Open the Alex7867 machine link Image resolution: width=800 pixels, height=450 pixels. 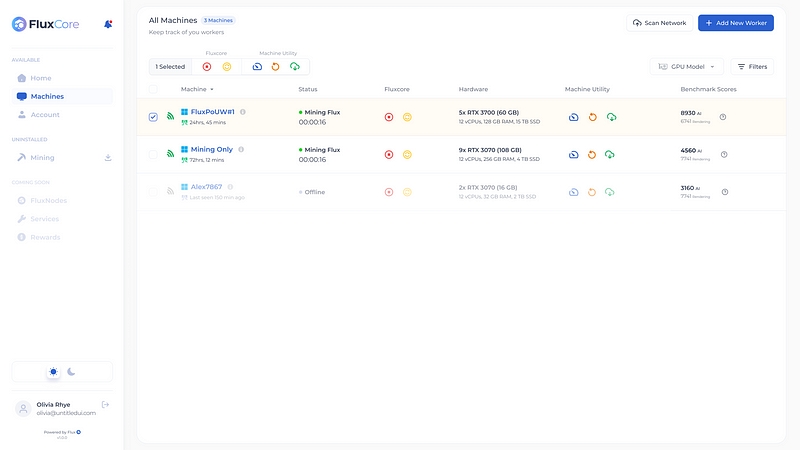tap(206, 187)
